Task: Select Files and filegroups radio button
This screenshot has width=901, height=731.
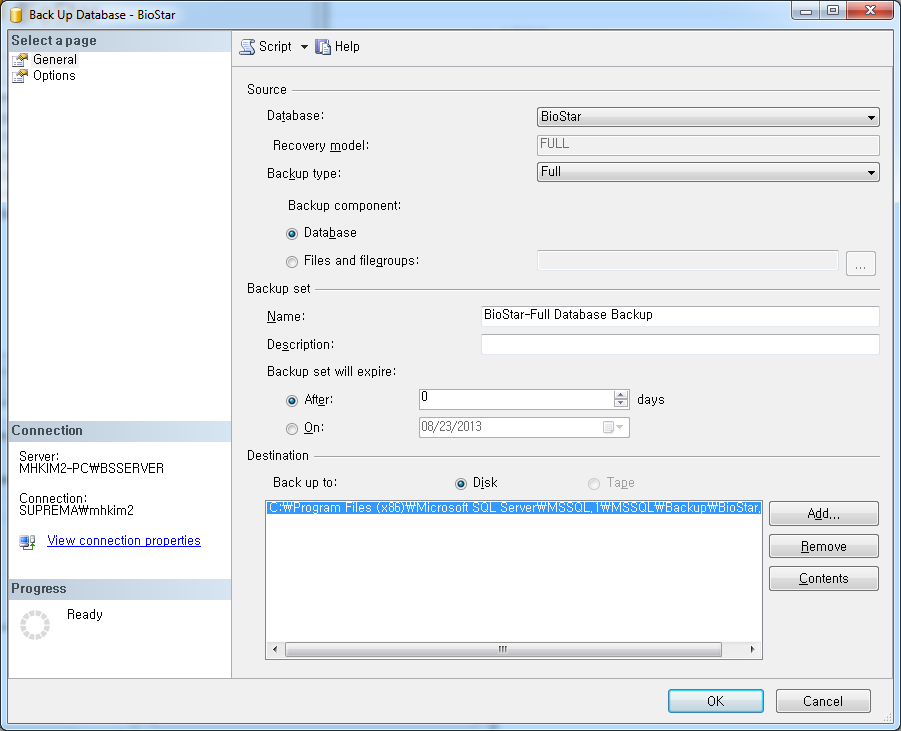Action: pyautogui.click(x=292, y=261)
